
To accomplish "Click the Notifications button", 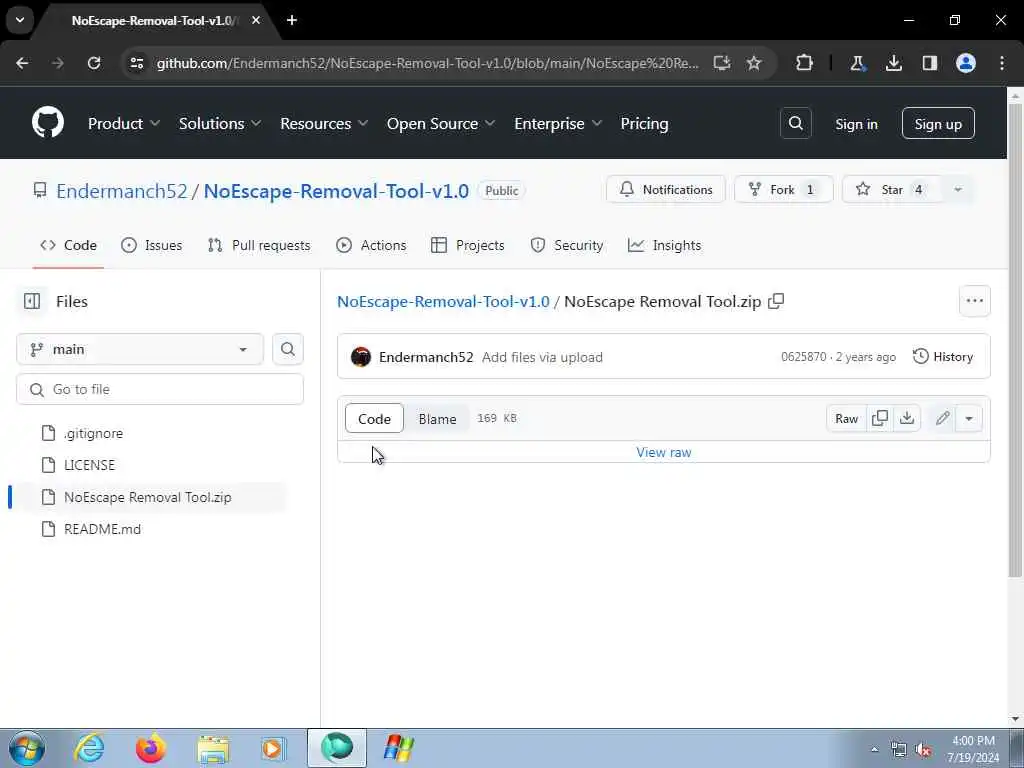I will (665, 189).
